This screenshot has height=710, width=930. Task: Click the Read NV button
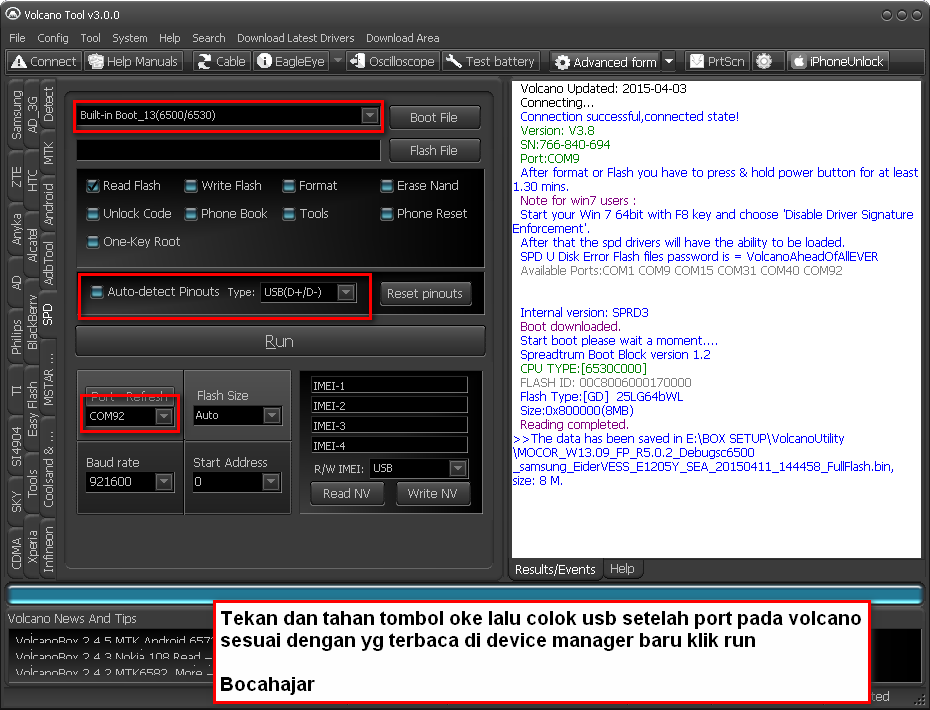tap(347, 494)
